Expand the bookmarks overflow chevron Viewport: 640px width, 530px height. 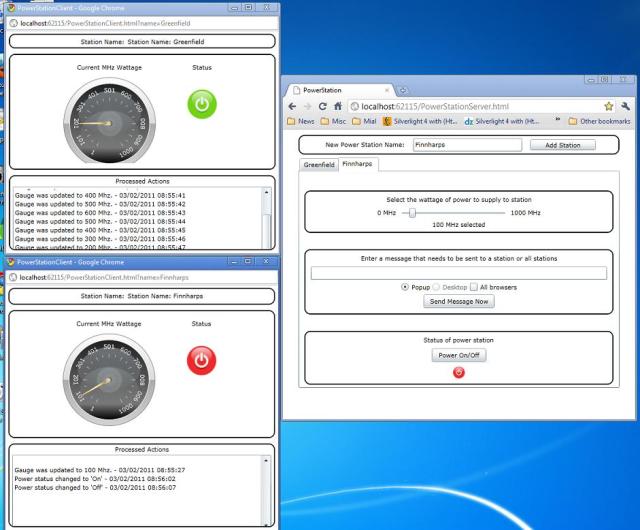click(558, 120)
